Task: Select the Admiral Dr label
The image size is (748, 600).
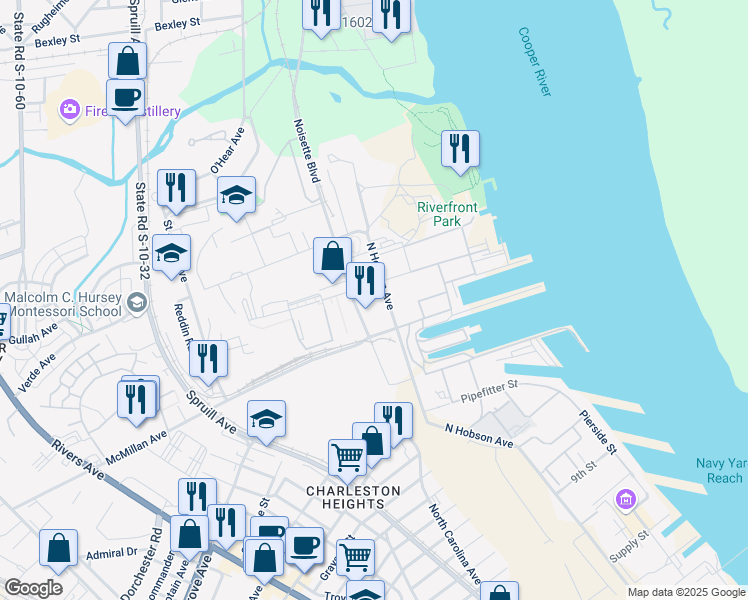Action: pyautogui.click(x=112, y=553)
